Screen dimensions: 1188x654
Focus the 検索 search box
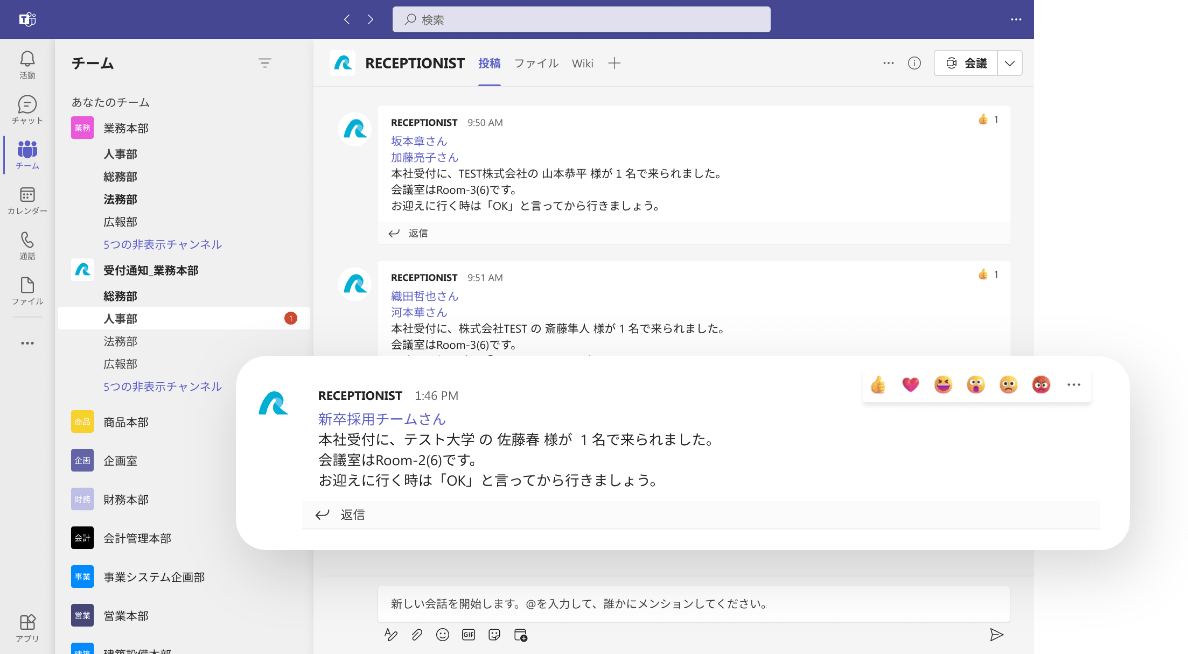[x=582, y=20]
